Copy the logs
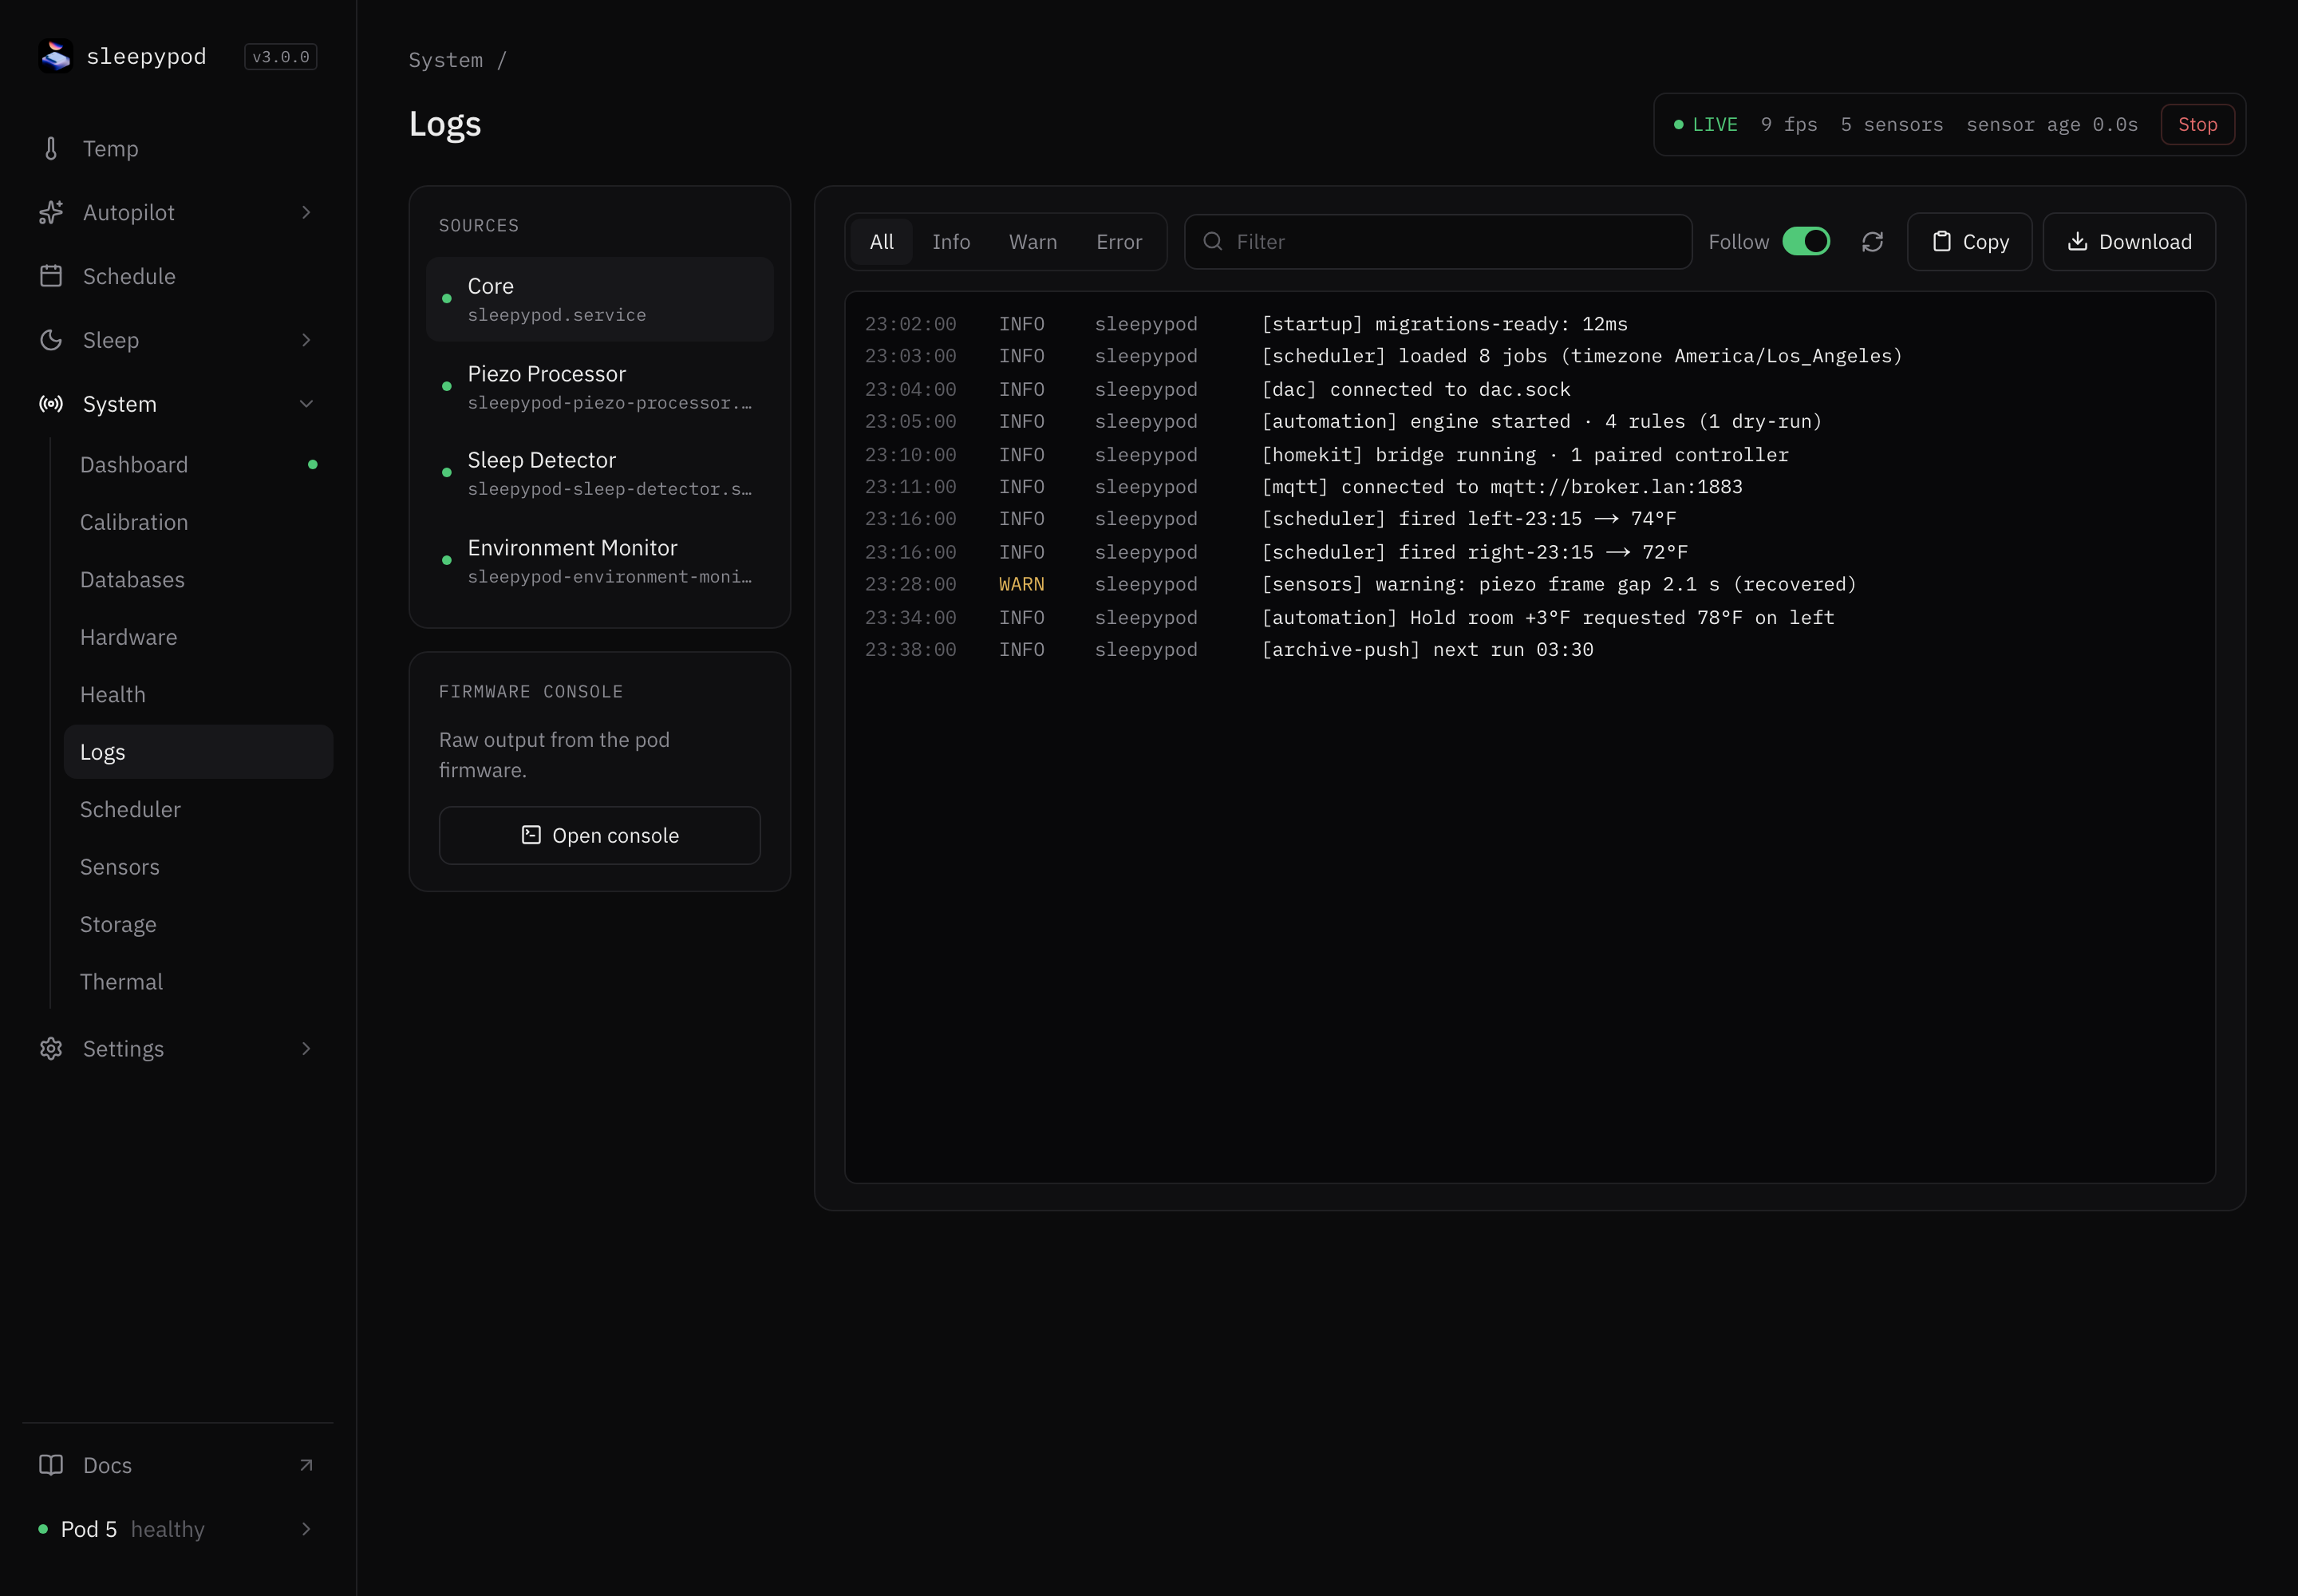 (x=1969, y=242)
